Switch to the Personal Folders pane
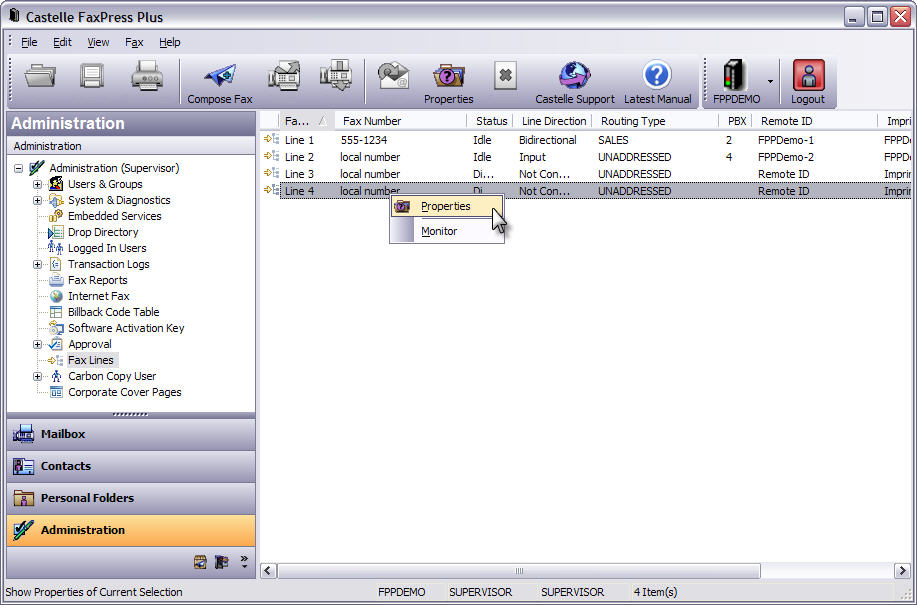 (131, 498)
